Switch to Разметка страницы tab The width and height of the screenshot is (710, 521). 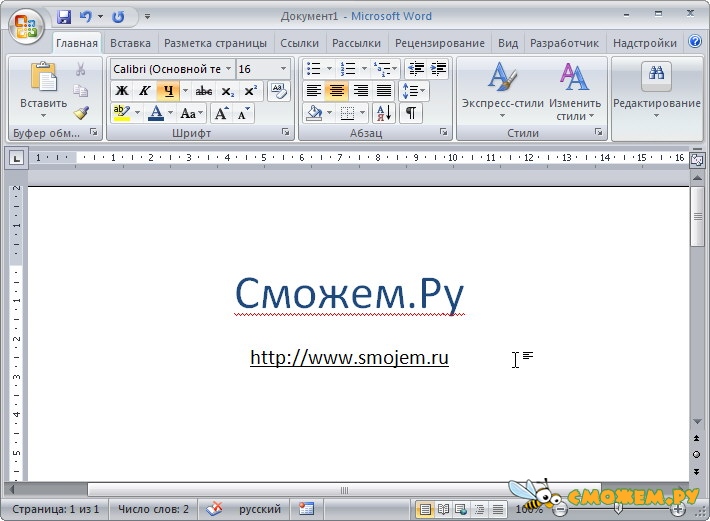coord(215,43)
